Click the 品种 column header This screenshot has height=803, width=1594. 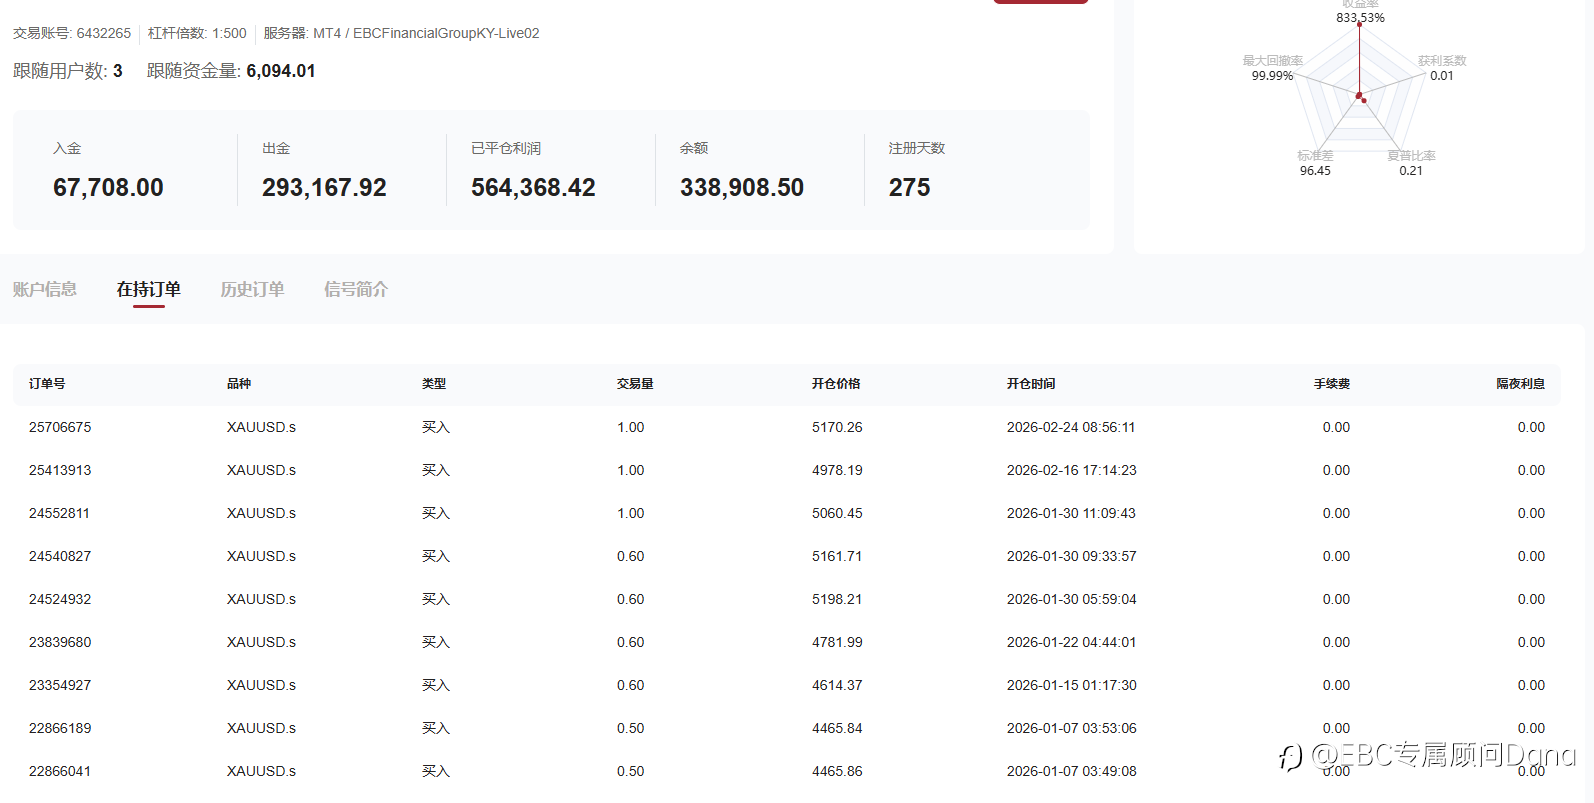(239, 384)
